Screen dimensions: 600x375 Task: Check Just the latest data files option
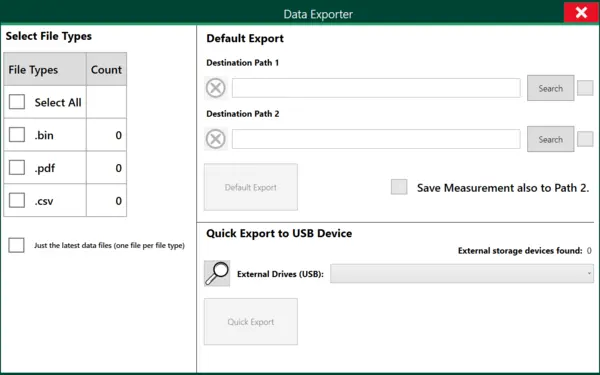pos(16,245)
